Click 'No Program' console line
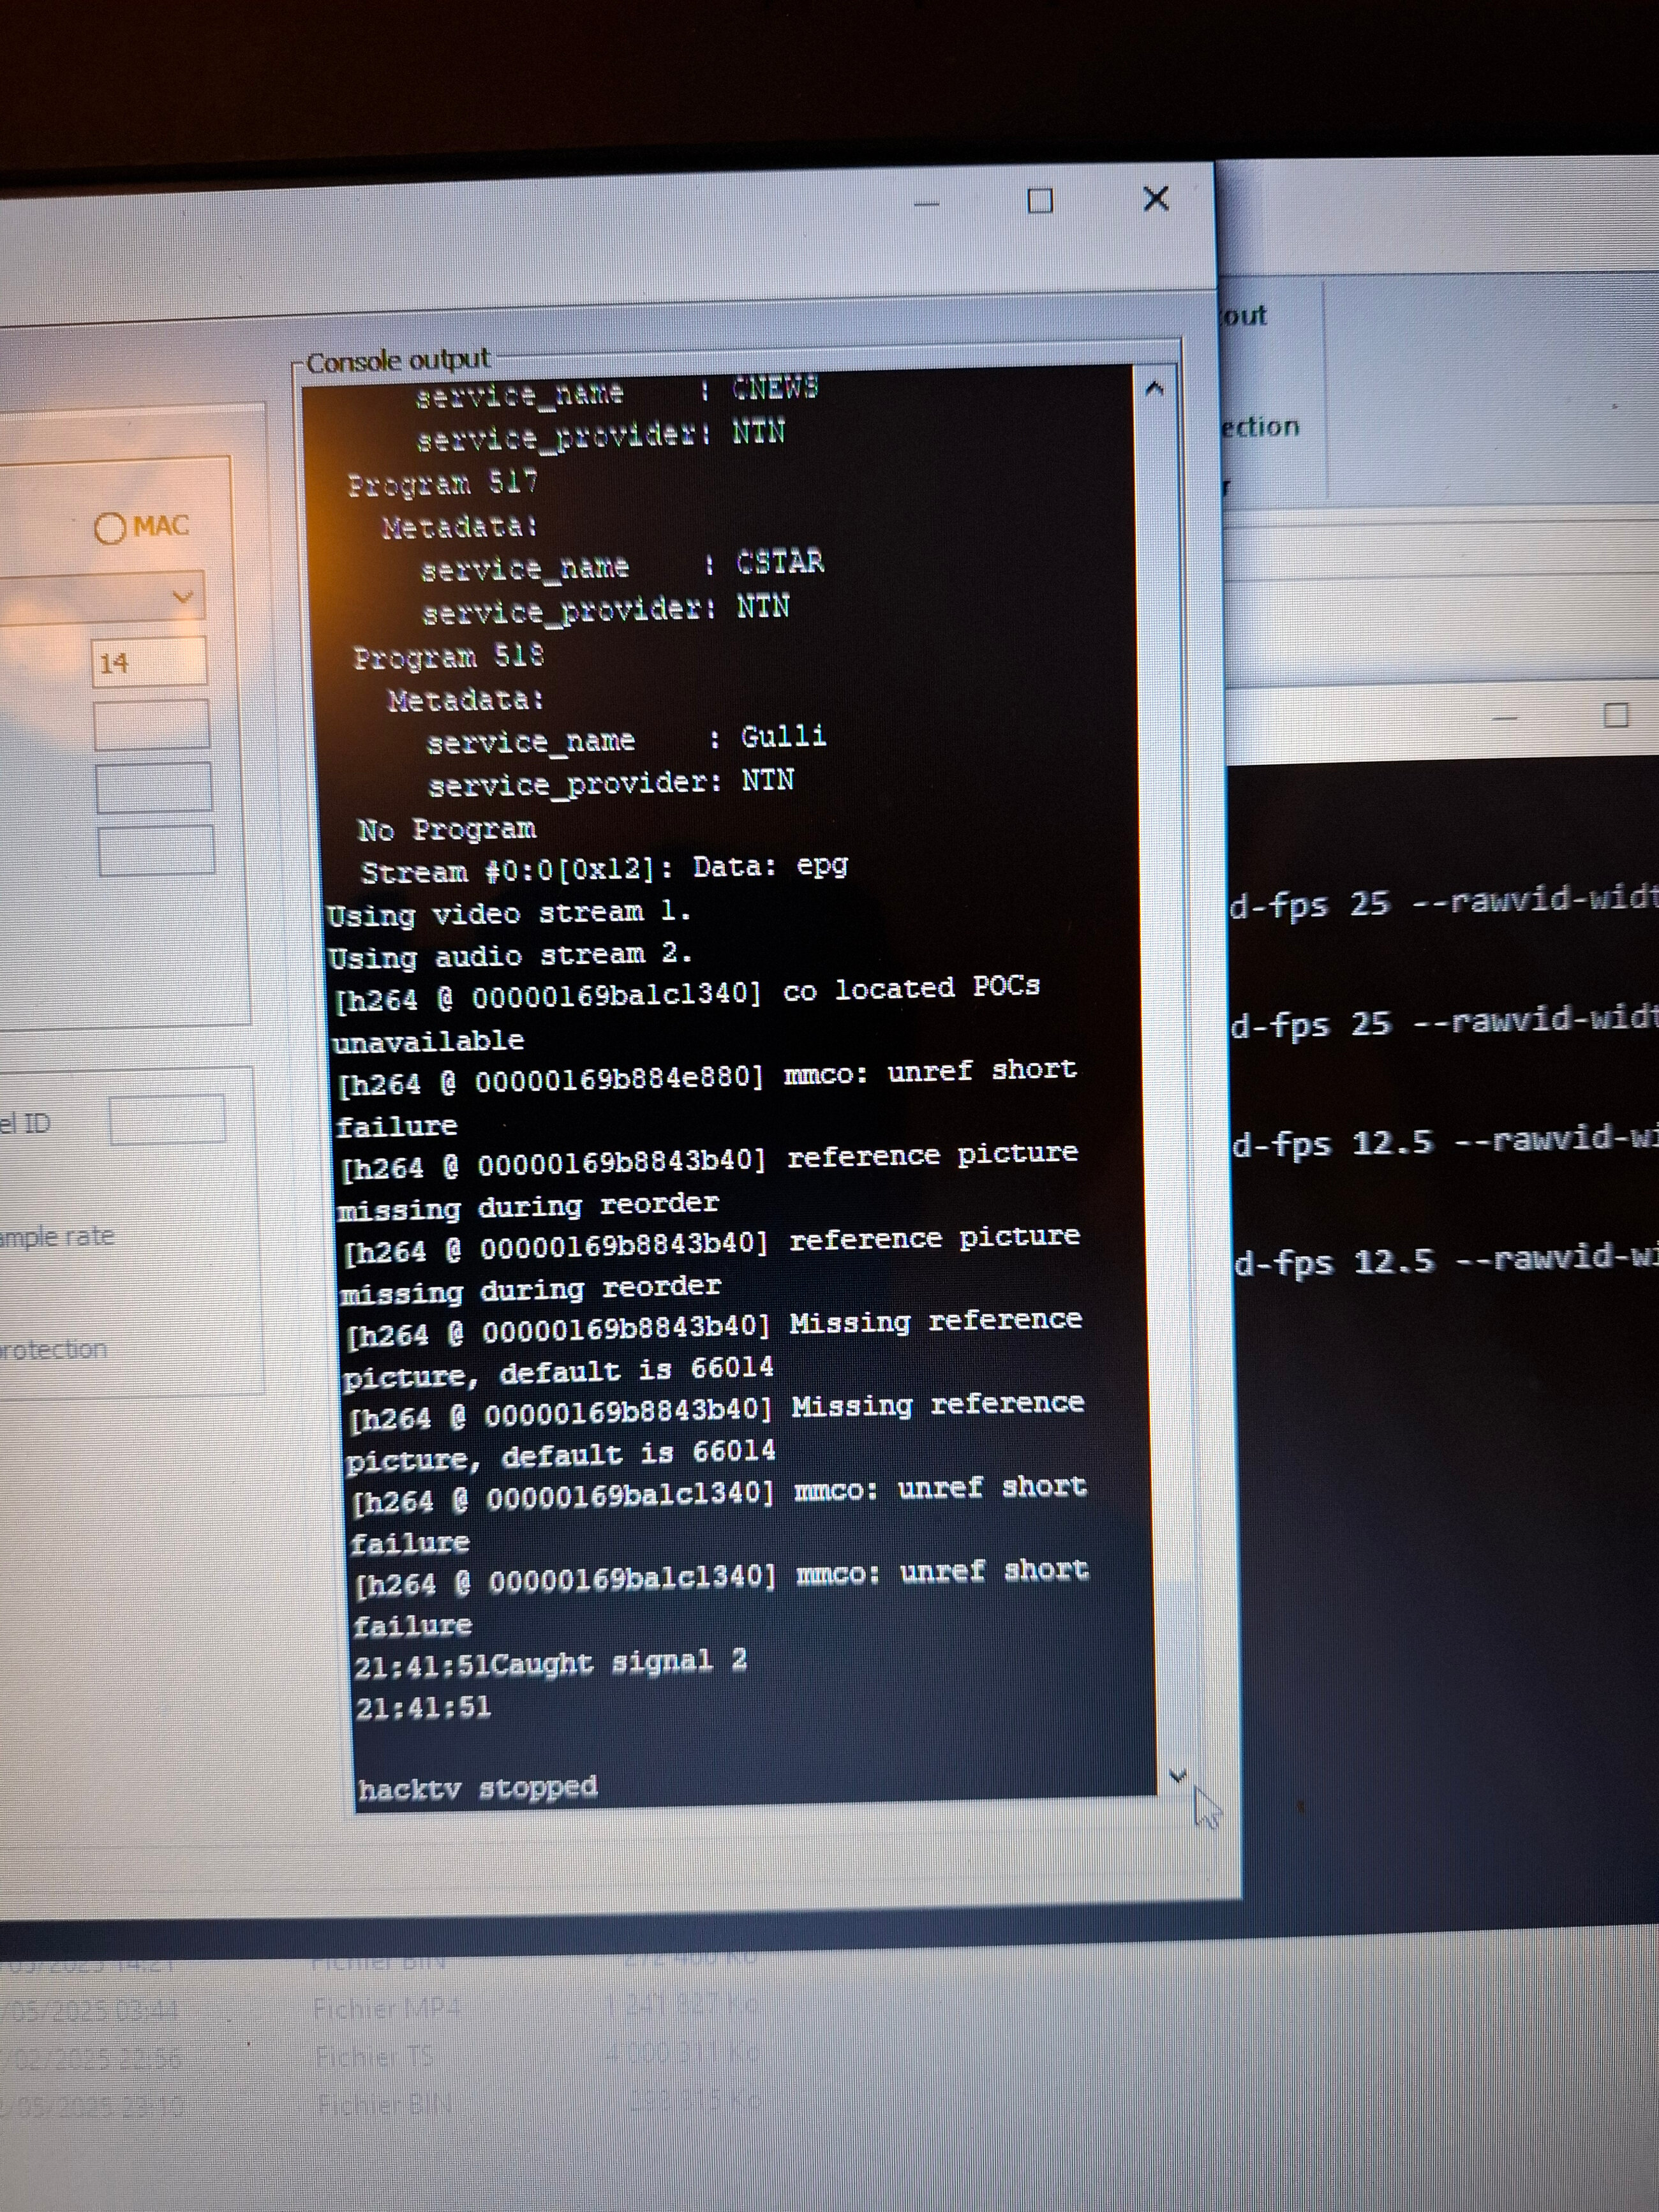This screenshot has width=1659, height=2212. (x=447, y=830)
